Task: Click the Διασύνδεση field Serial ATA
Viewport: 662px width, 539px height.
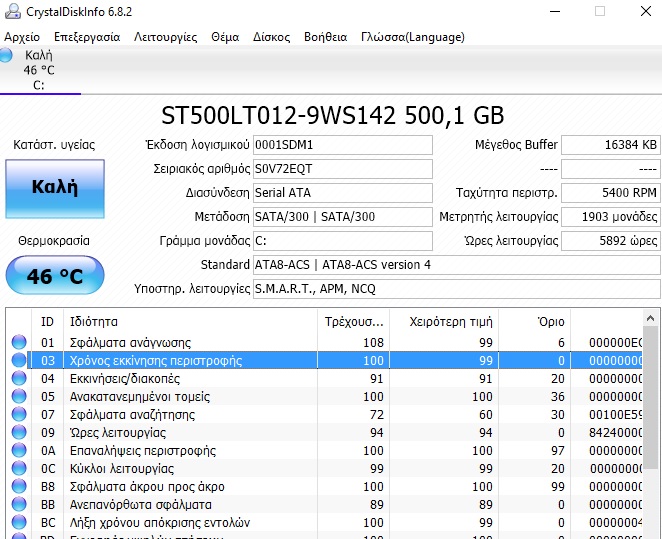Action: 343,193
